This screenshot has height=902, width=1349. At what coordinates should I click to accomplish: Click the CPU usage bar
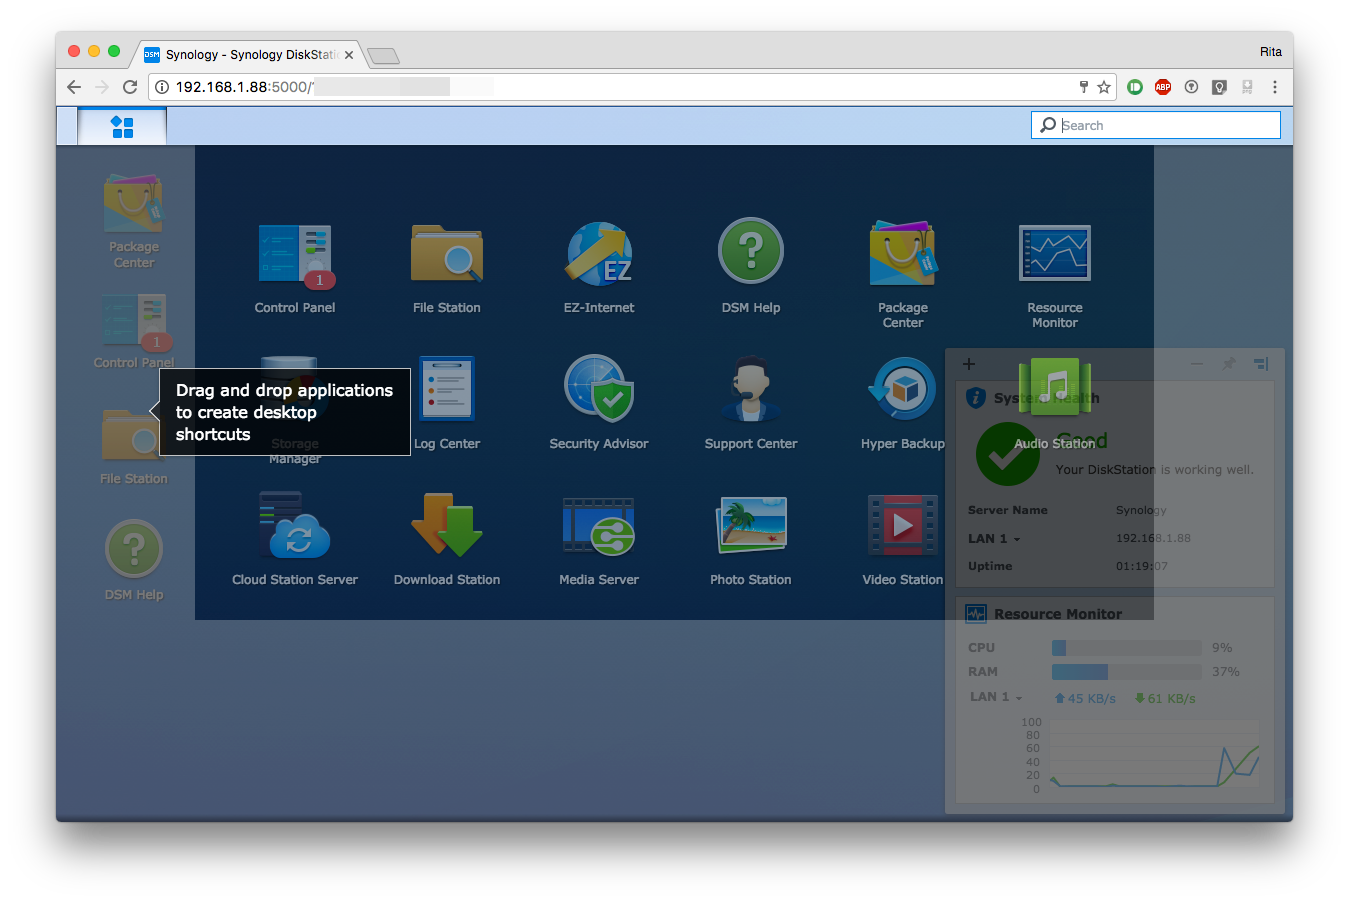pos(1126,648)
